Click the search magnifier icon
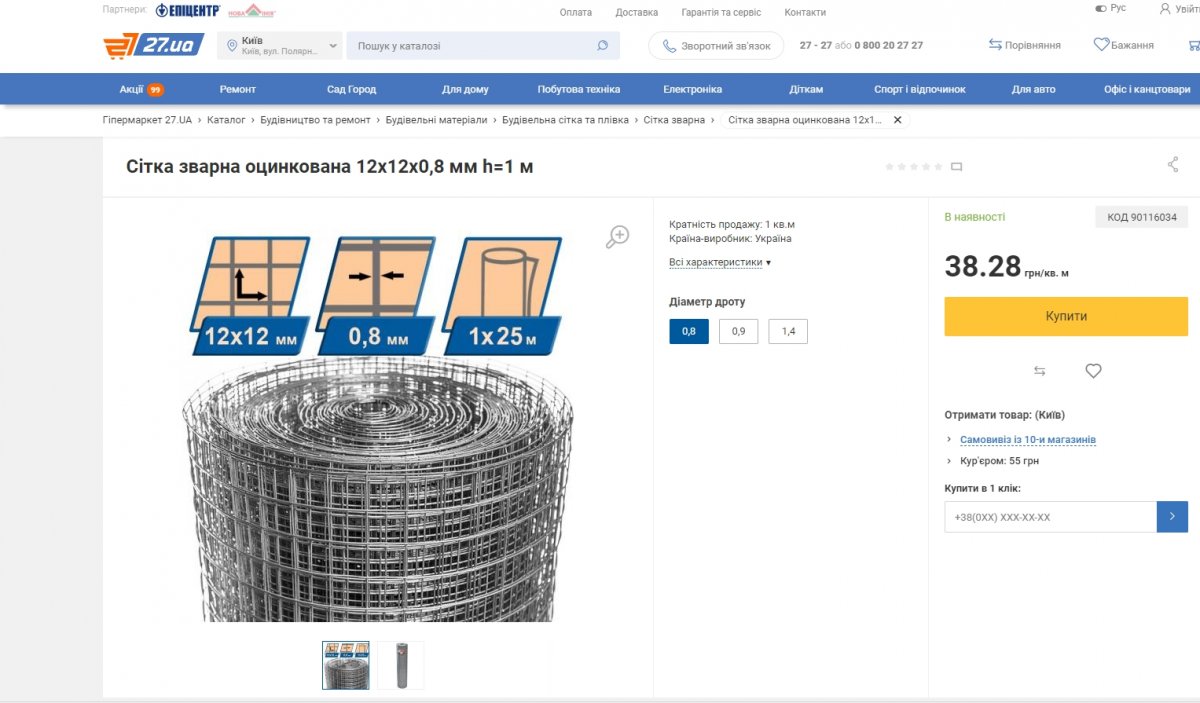 click(602, 46)
